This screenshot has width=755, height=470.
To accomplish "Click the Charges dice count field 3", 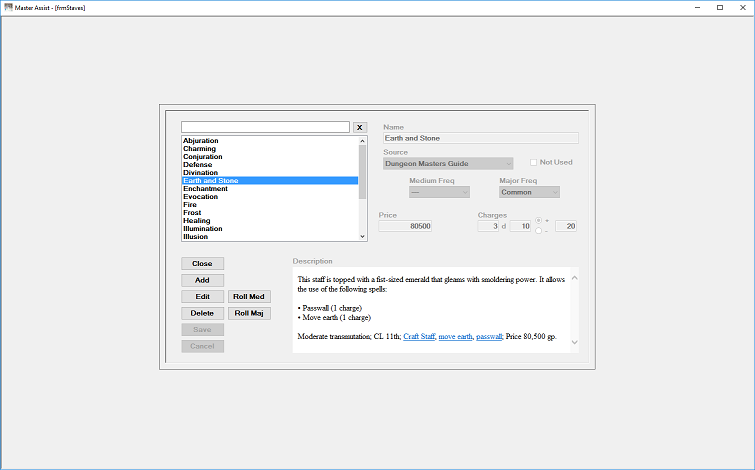I will (x=488, y=226).
